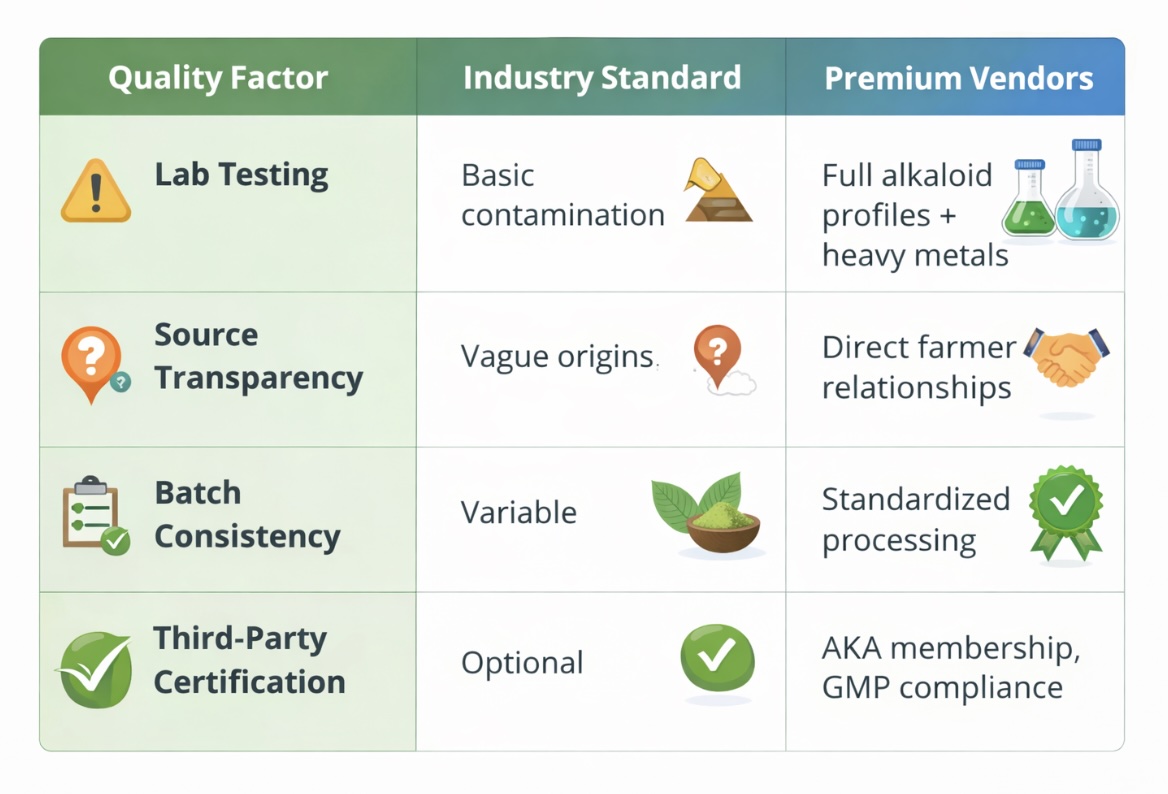
Task: Select the Industry Standard column header
Action: tap(601, 77)
